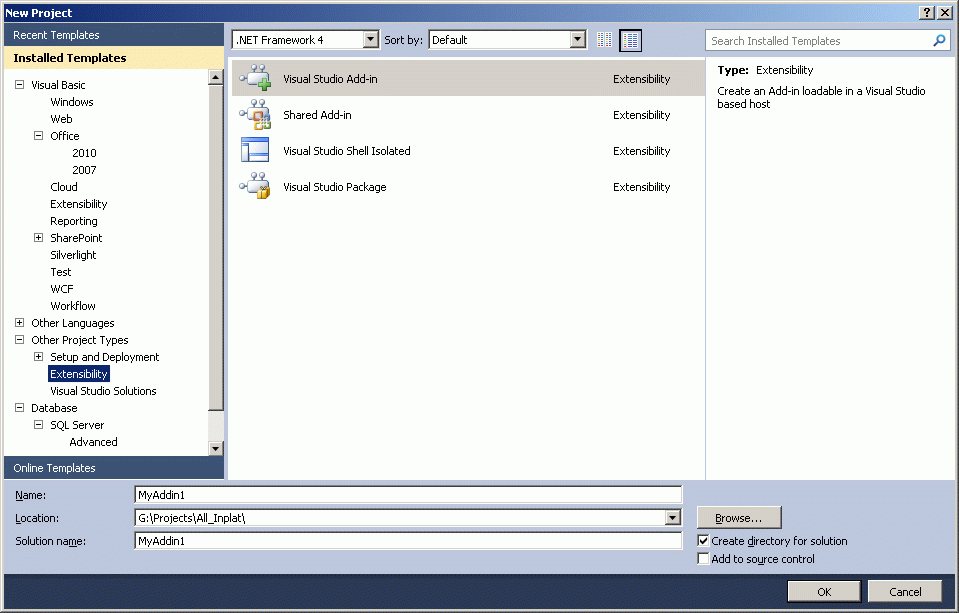Image resolution: width=959 pixels, height=613 pixels.
Task: Select the Visual Studio Package template icon
Action: click(256, 186)
